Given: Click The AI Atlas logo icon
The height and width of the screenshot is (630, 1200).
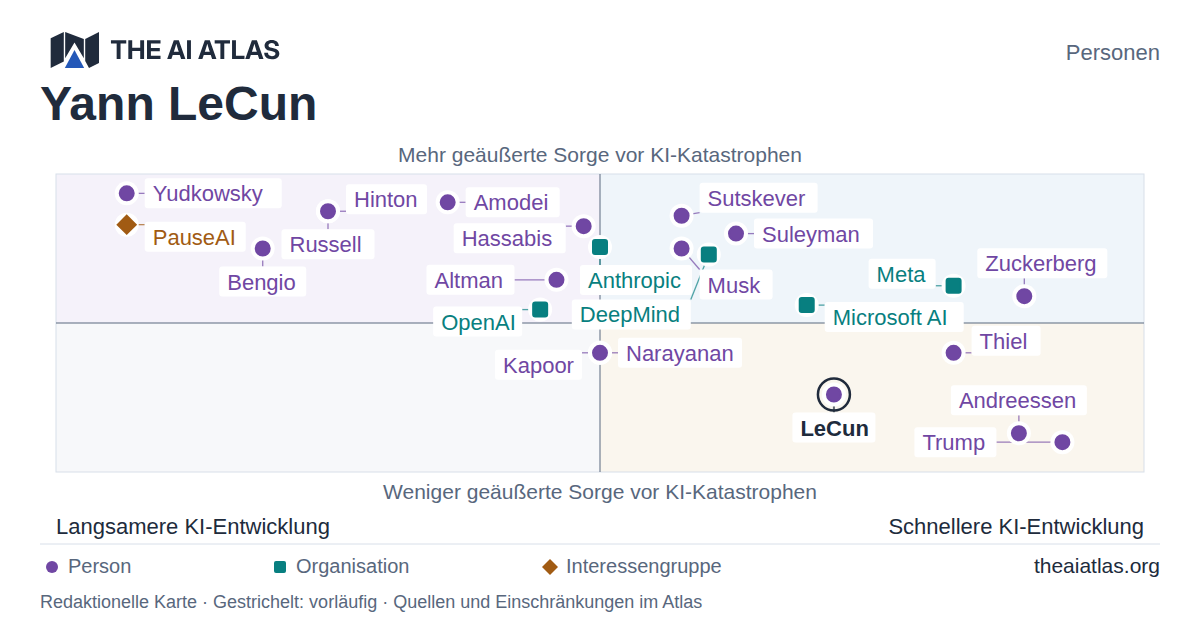Looking at the screenshot, I should (x=75, y=50).
